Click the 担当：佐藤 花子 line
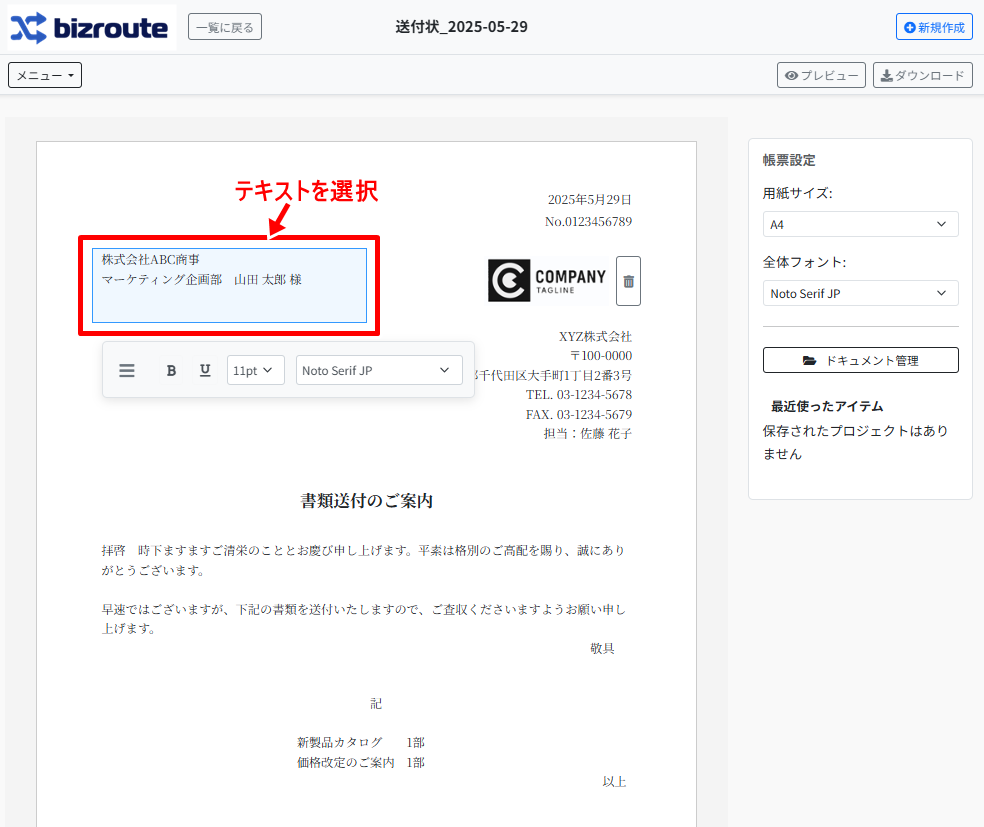The width and height of the screenshot is (984, 827). [587, 434]
